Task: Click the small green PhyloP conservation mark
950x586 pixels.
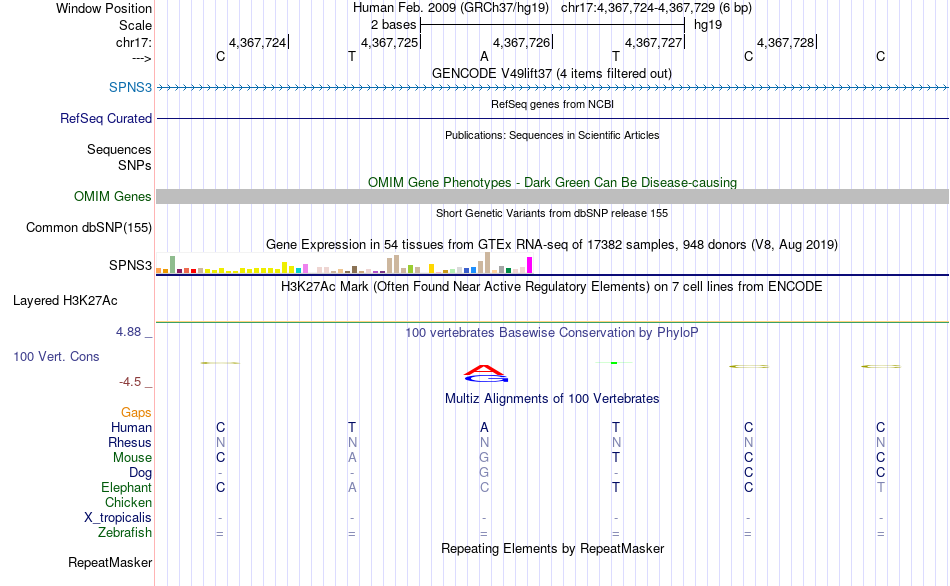Action: [x=614, y=362]
